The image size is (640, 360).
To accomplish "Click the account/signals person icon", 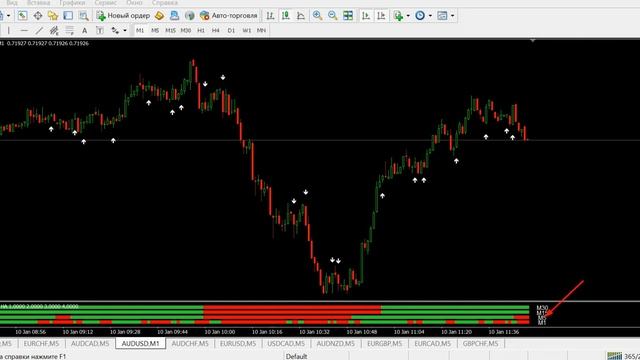I will point(174,16).
